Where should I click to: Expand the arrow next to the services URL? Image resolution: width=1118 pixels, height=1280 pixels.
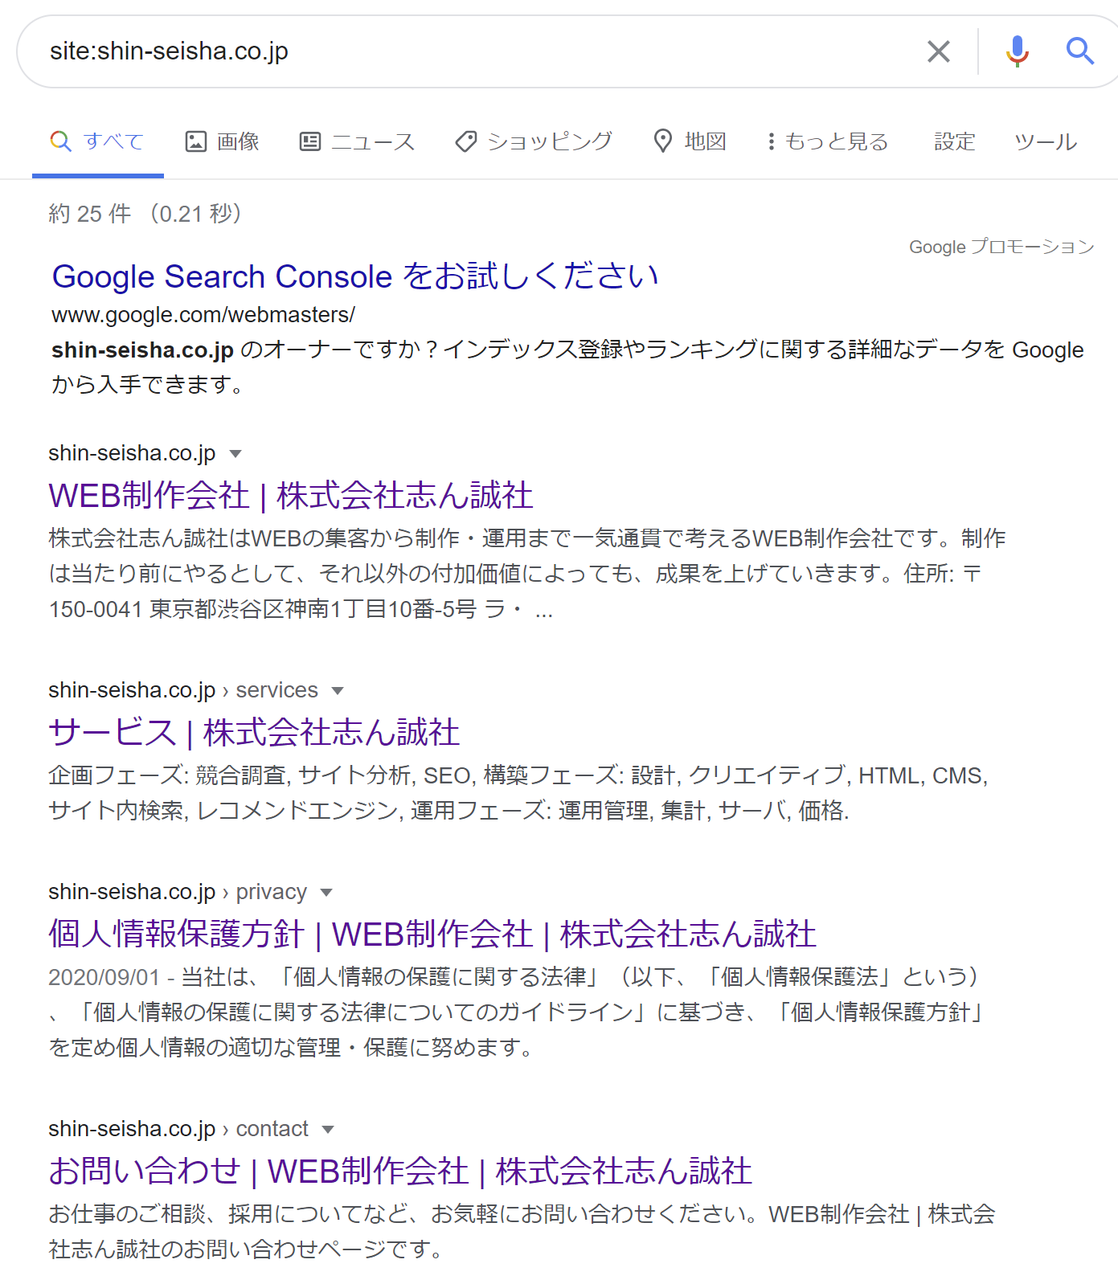pyautogui.click(x=337, y=691)
